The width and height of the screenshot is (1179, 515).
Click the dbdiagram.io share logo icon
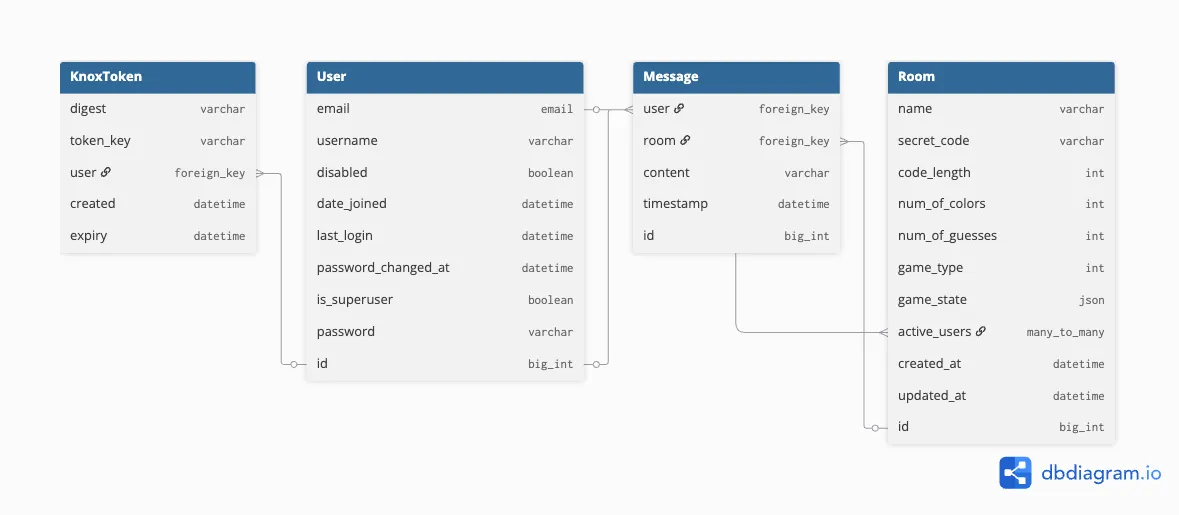(1015, 473)
